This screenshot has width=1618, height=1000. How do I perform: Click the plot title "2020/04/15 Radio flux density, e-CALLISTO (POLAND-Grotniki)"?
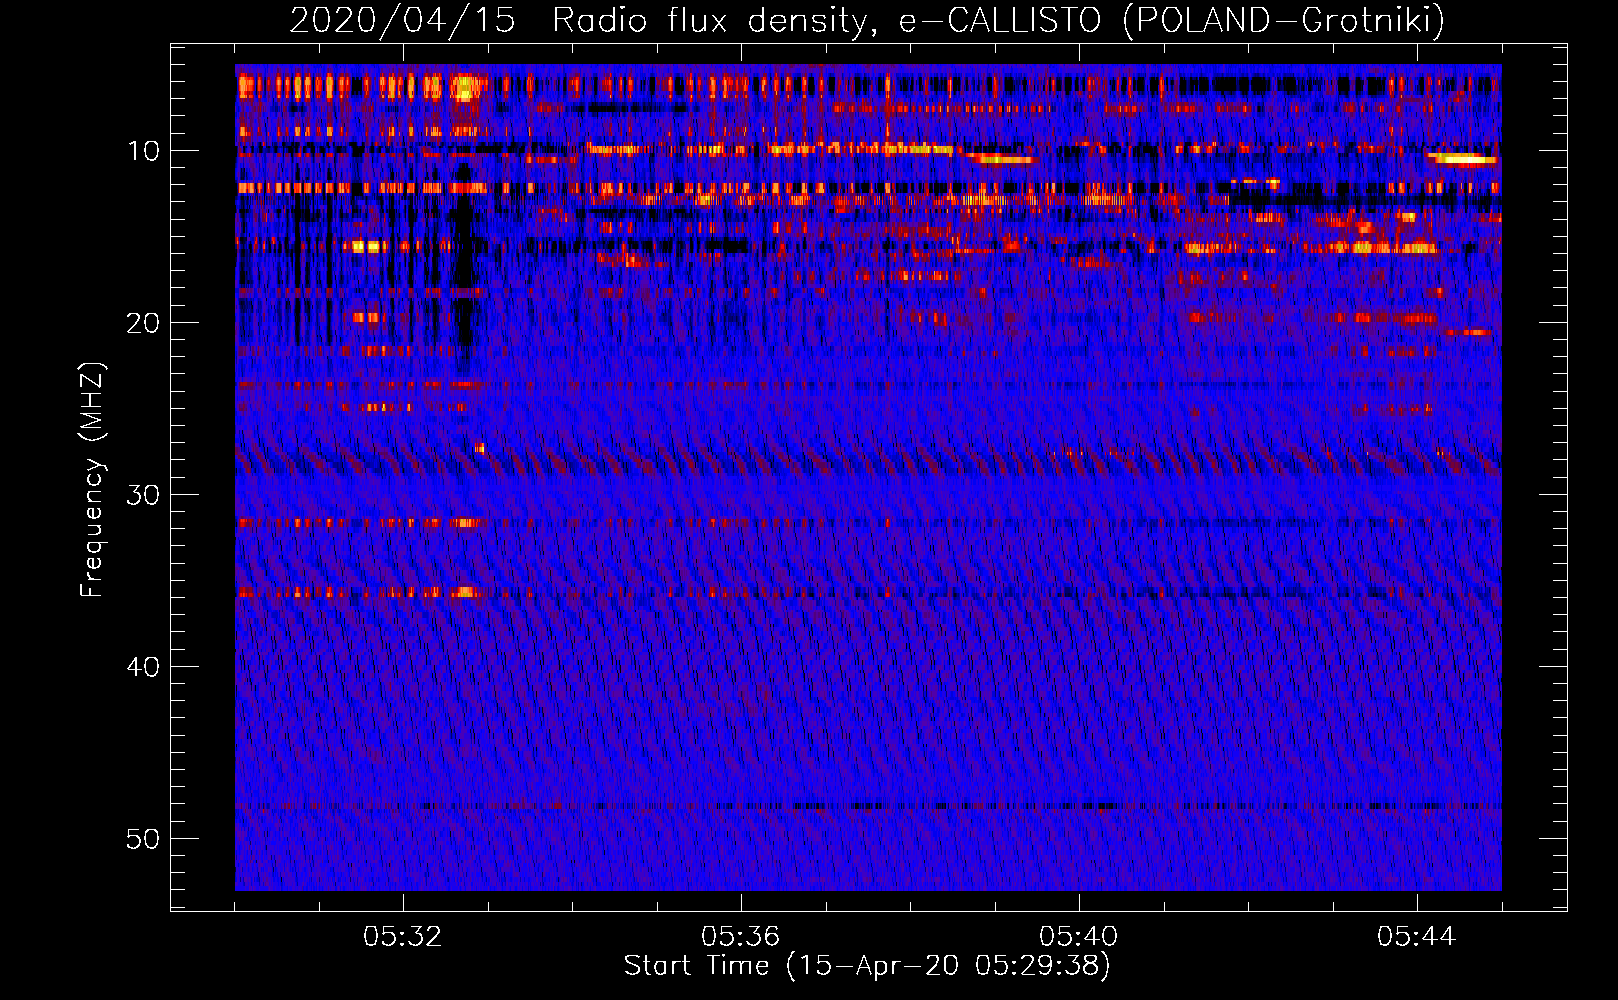867,21
